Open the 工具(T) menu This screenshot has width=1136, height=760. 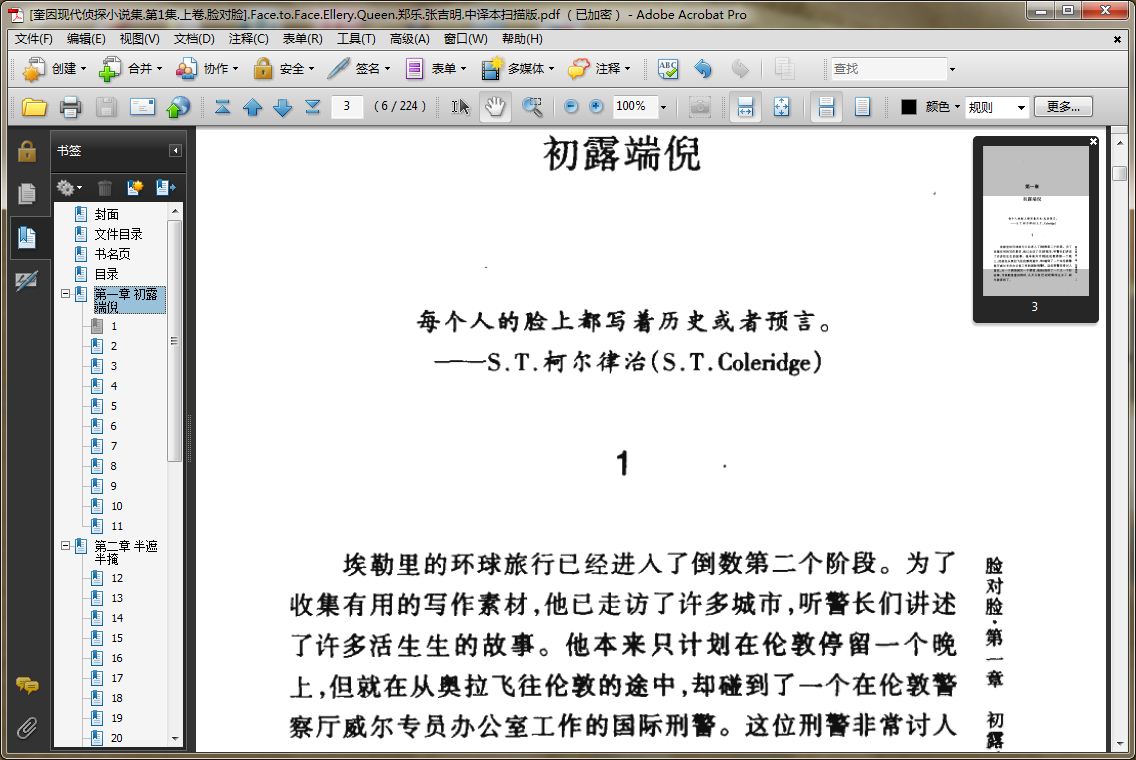356,38
